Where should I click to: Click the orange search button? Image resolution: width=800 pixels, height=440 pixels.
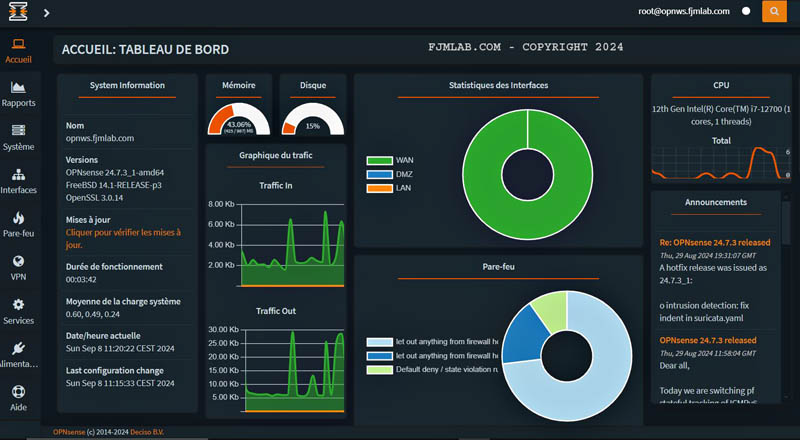coord(773,11)
